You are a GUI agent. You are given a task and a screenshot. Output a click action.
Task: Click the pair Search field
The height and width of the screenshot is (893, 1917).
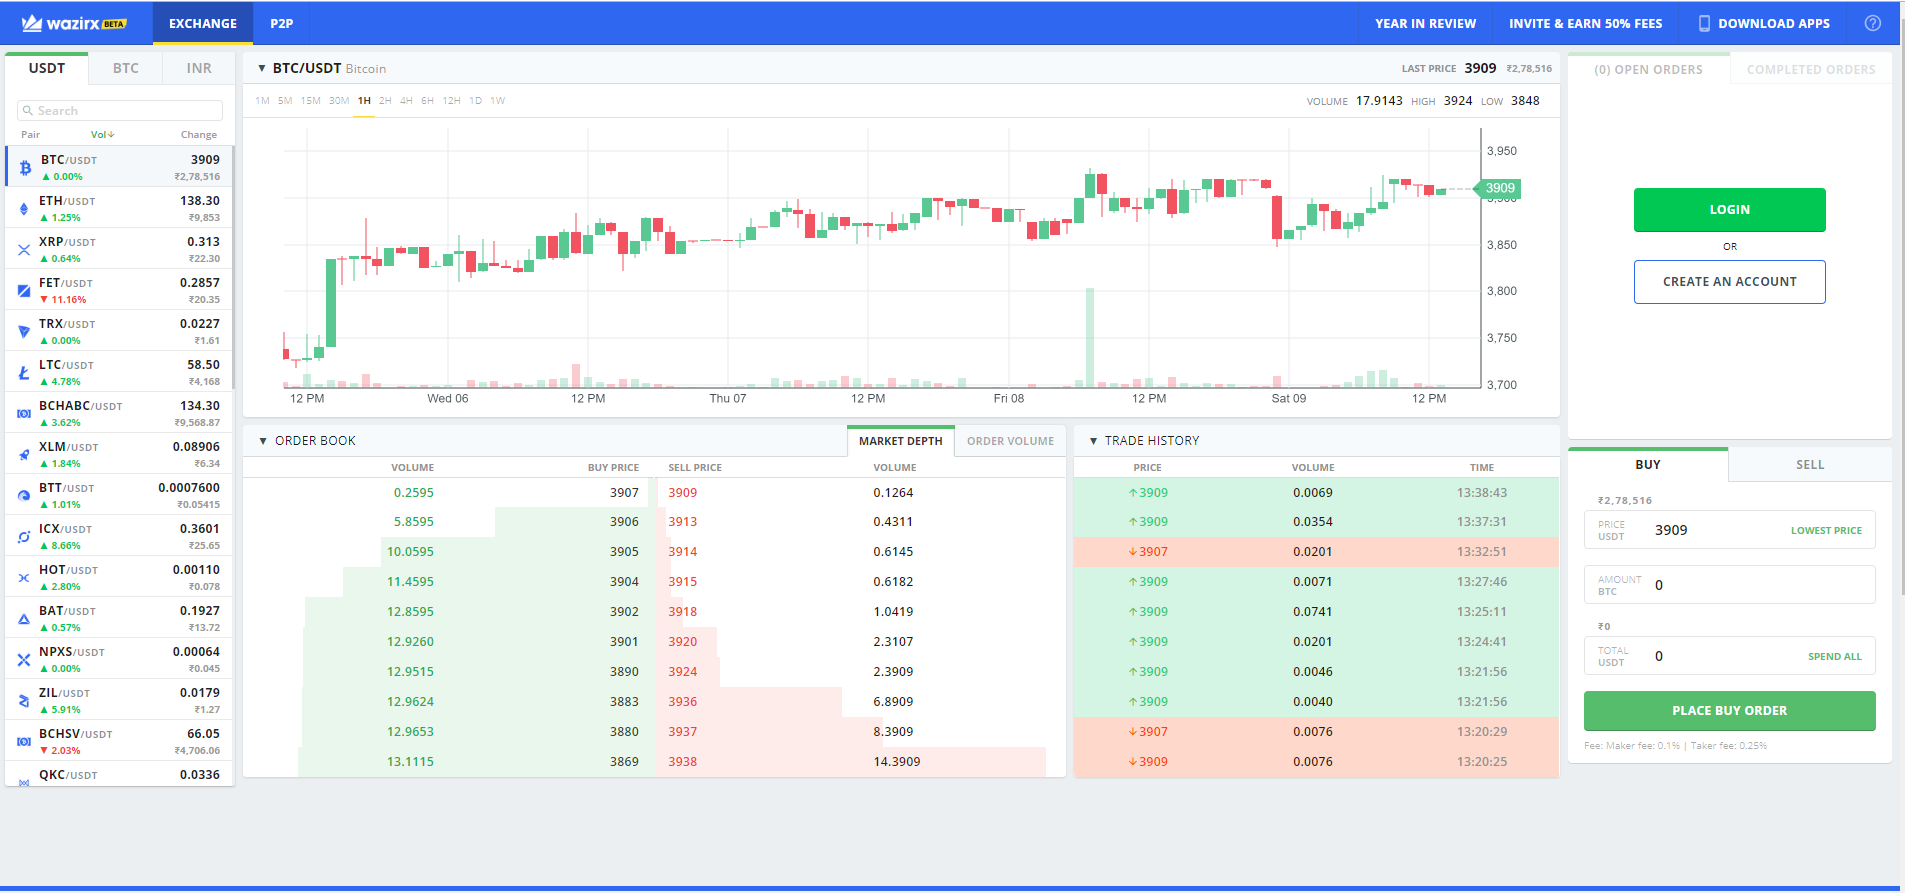(120, 111)
